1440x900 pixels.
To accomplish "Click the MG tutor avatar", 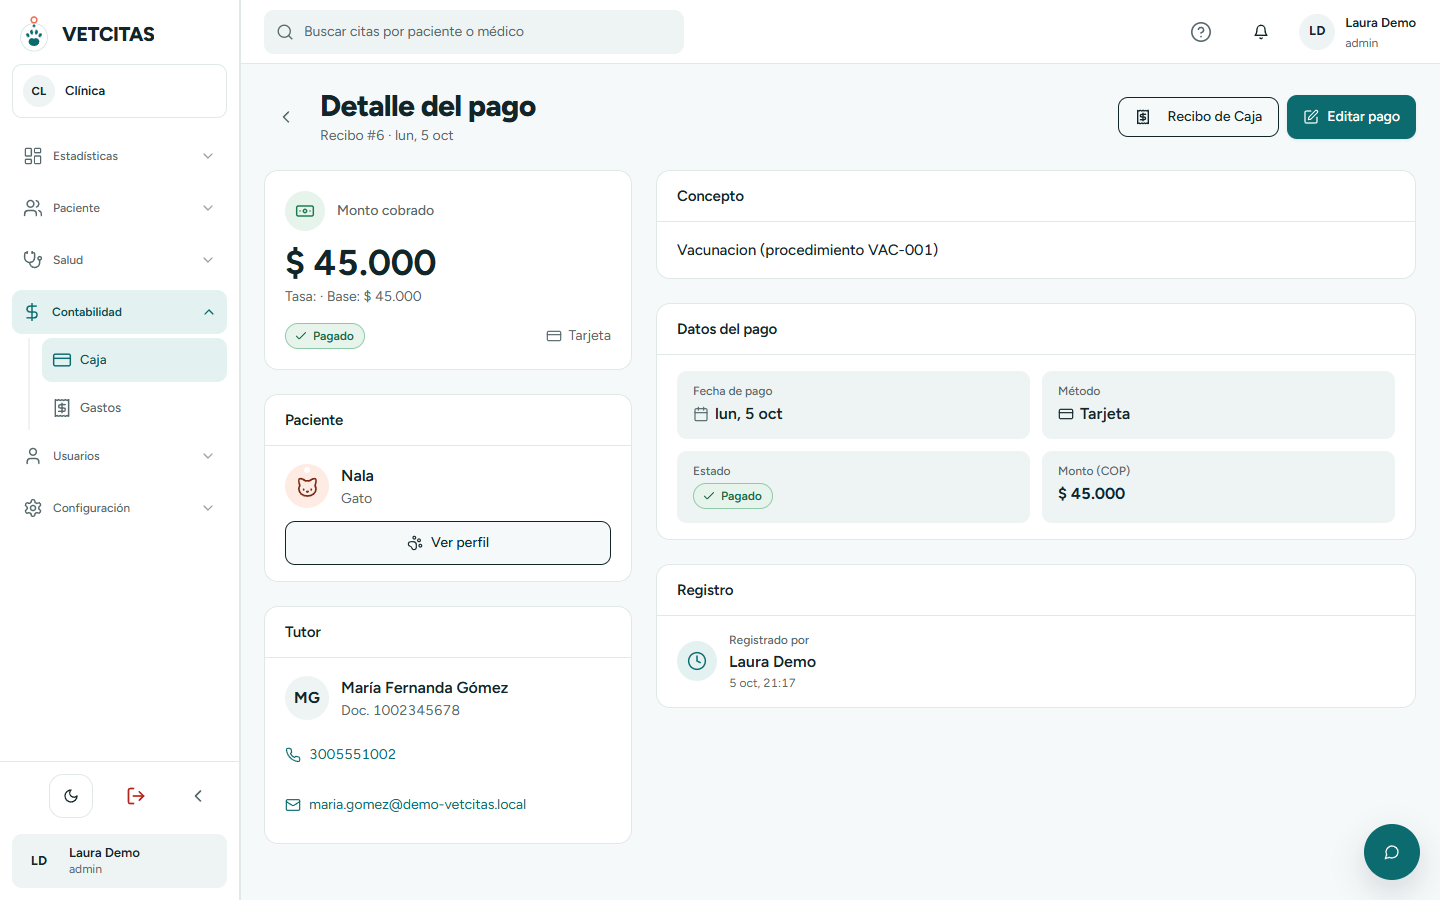I will [307, 698].
